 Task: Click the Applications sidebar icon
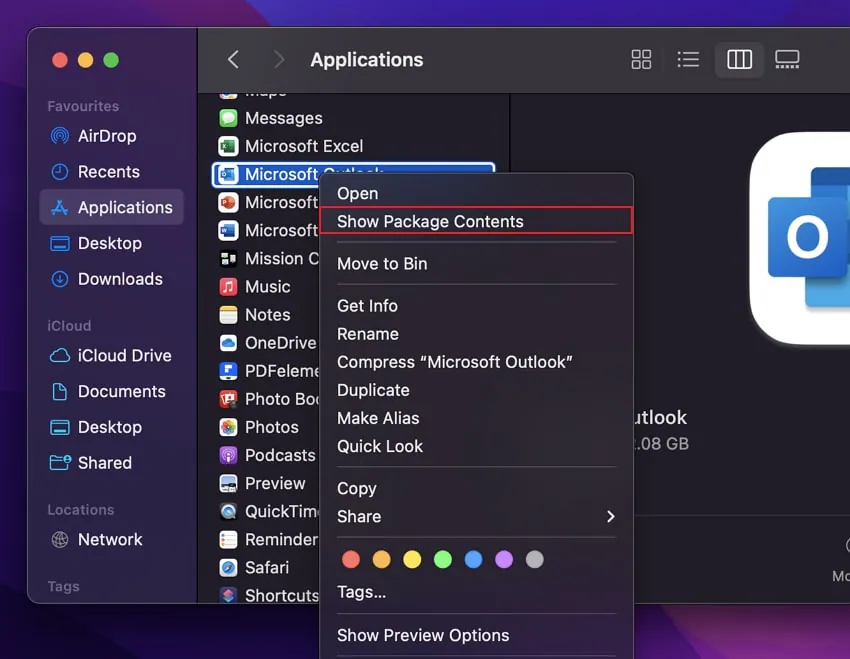(x=60, y=208)
